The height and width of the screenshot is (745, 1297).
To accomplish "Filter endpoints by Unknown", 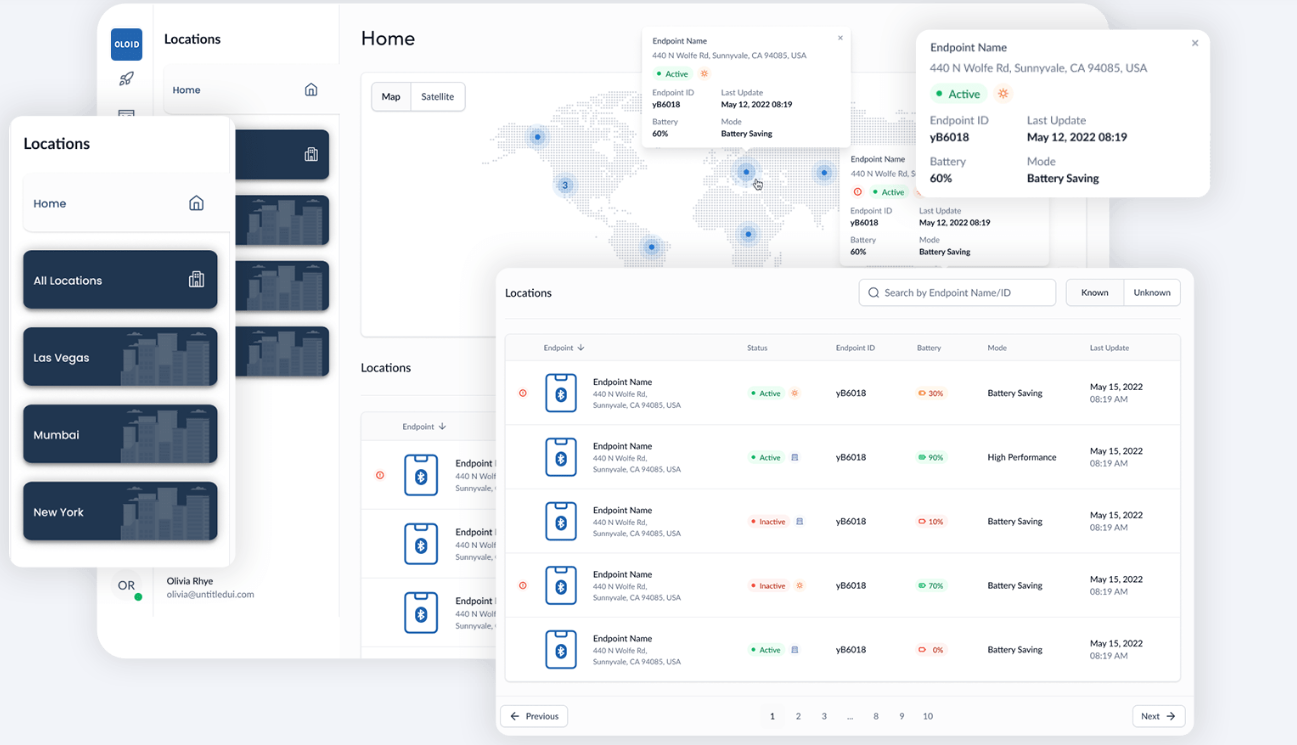I will click(1152, 293).
